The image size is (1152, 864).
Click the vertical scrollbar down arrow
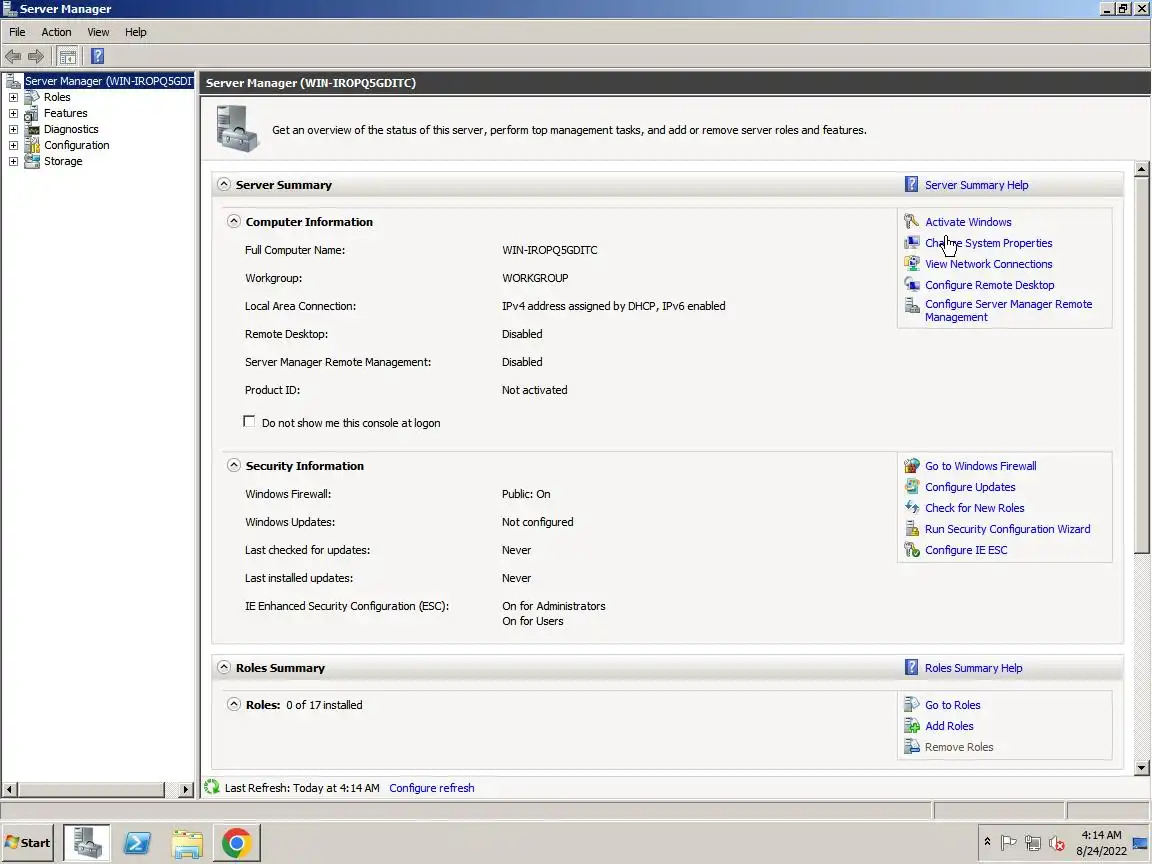(1141, 768)
